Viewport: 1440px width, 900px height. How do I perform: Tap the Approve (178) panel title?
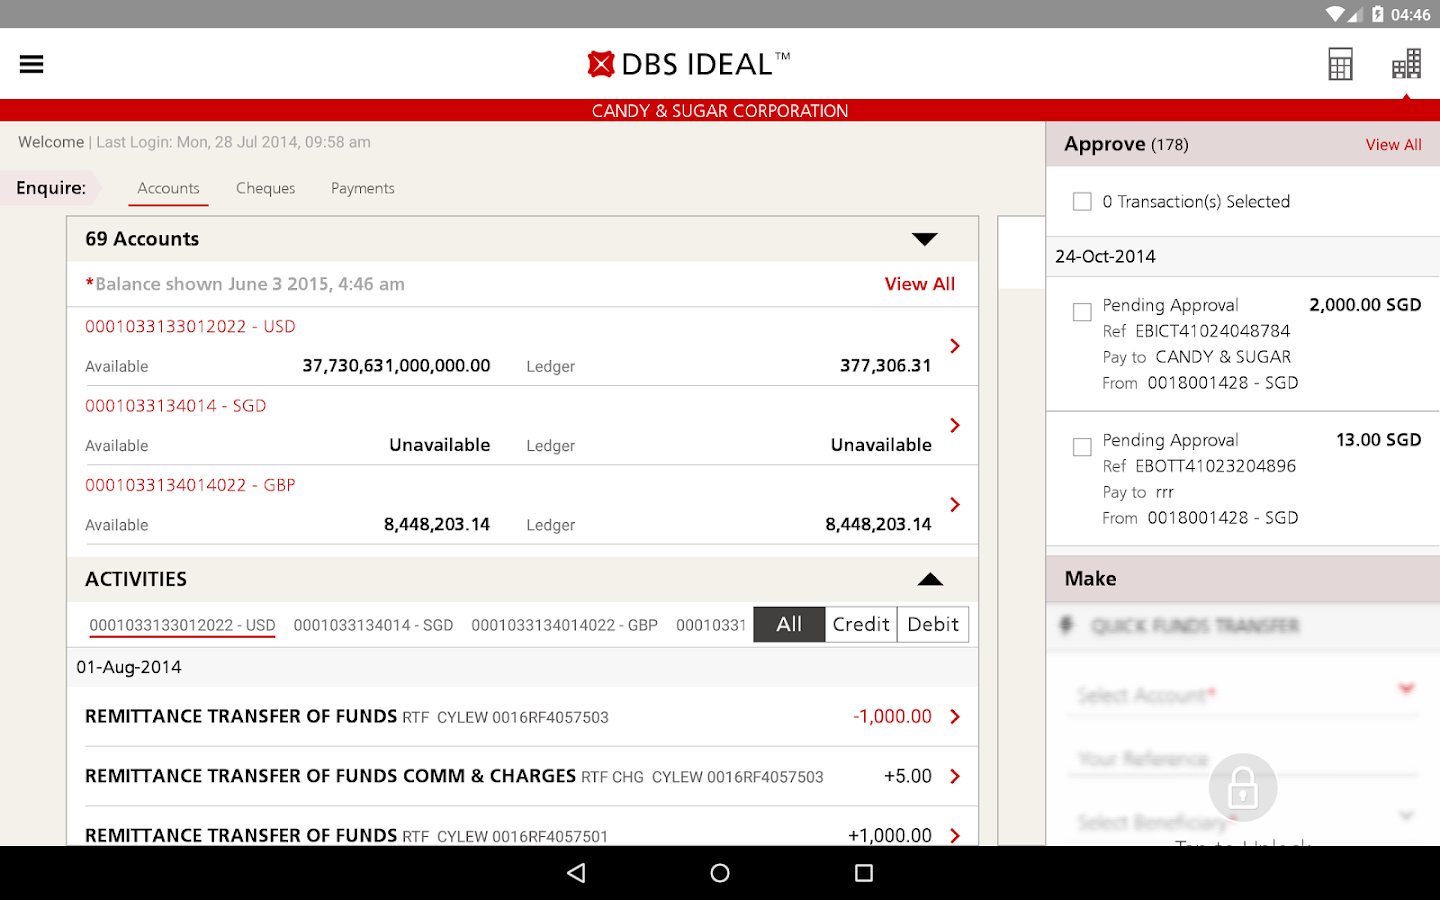click(1126, 144)
